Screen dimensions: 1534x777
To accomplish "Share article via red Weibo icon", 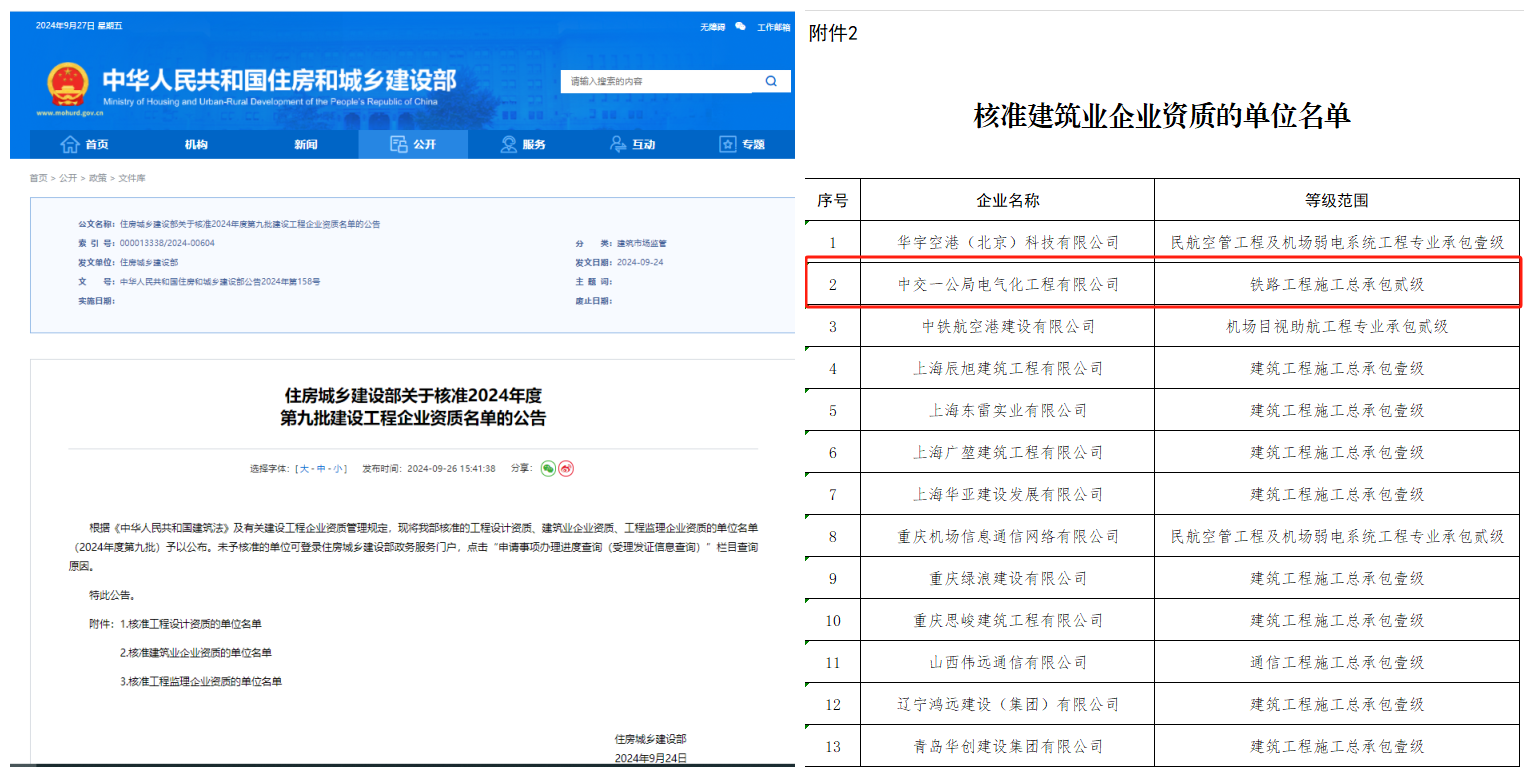I will 566,468.
